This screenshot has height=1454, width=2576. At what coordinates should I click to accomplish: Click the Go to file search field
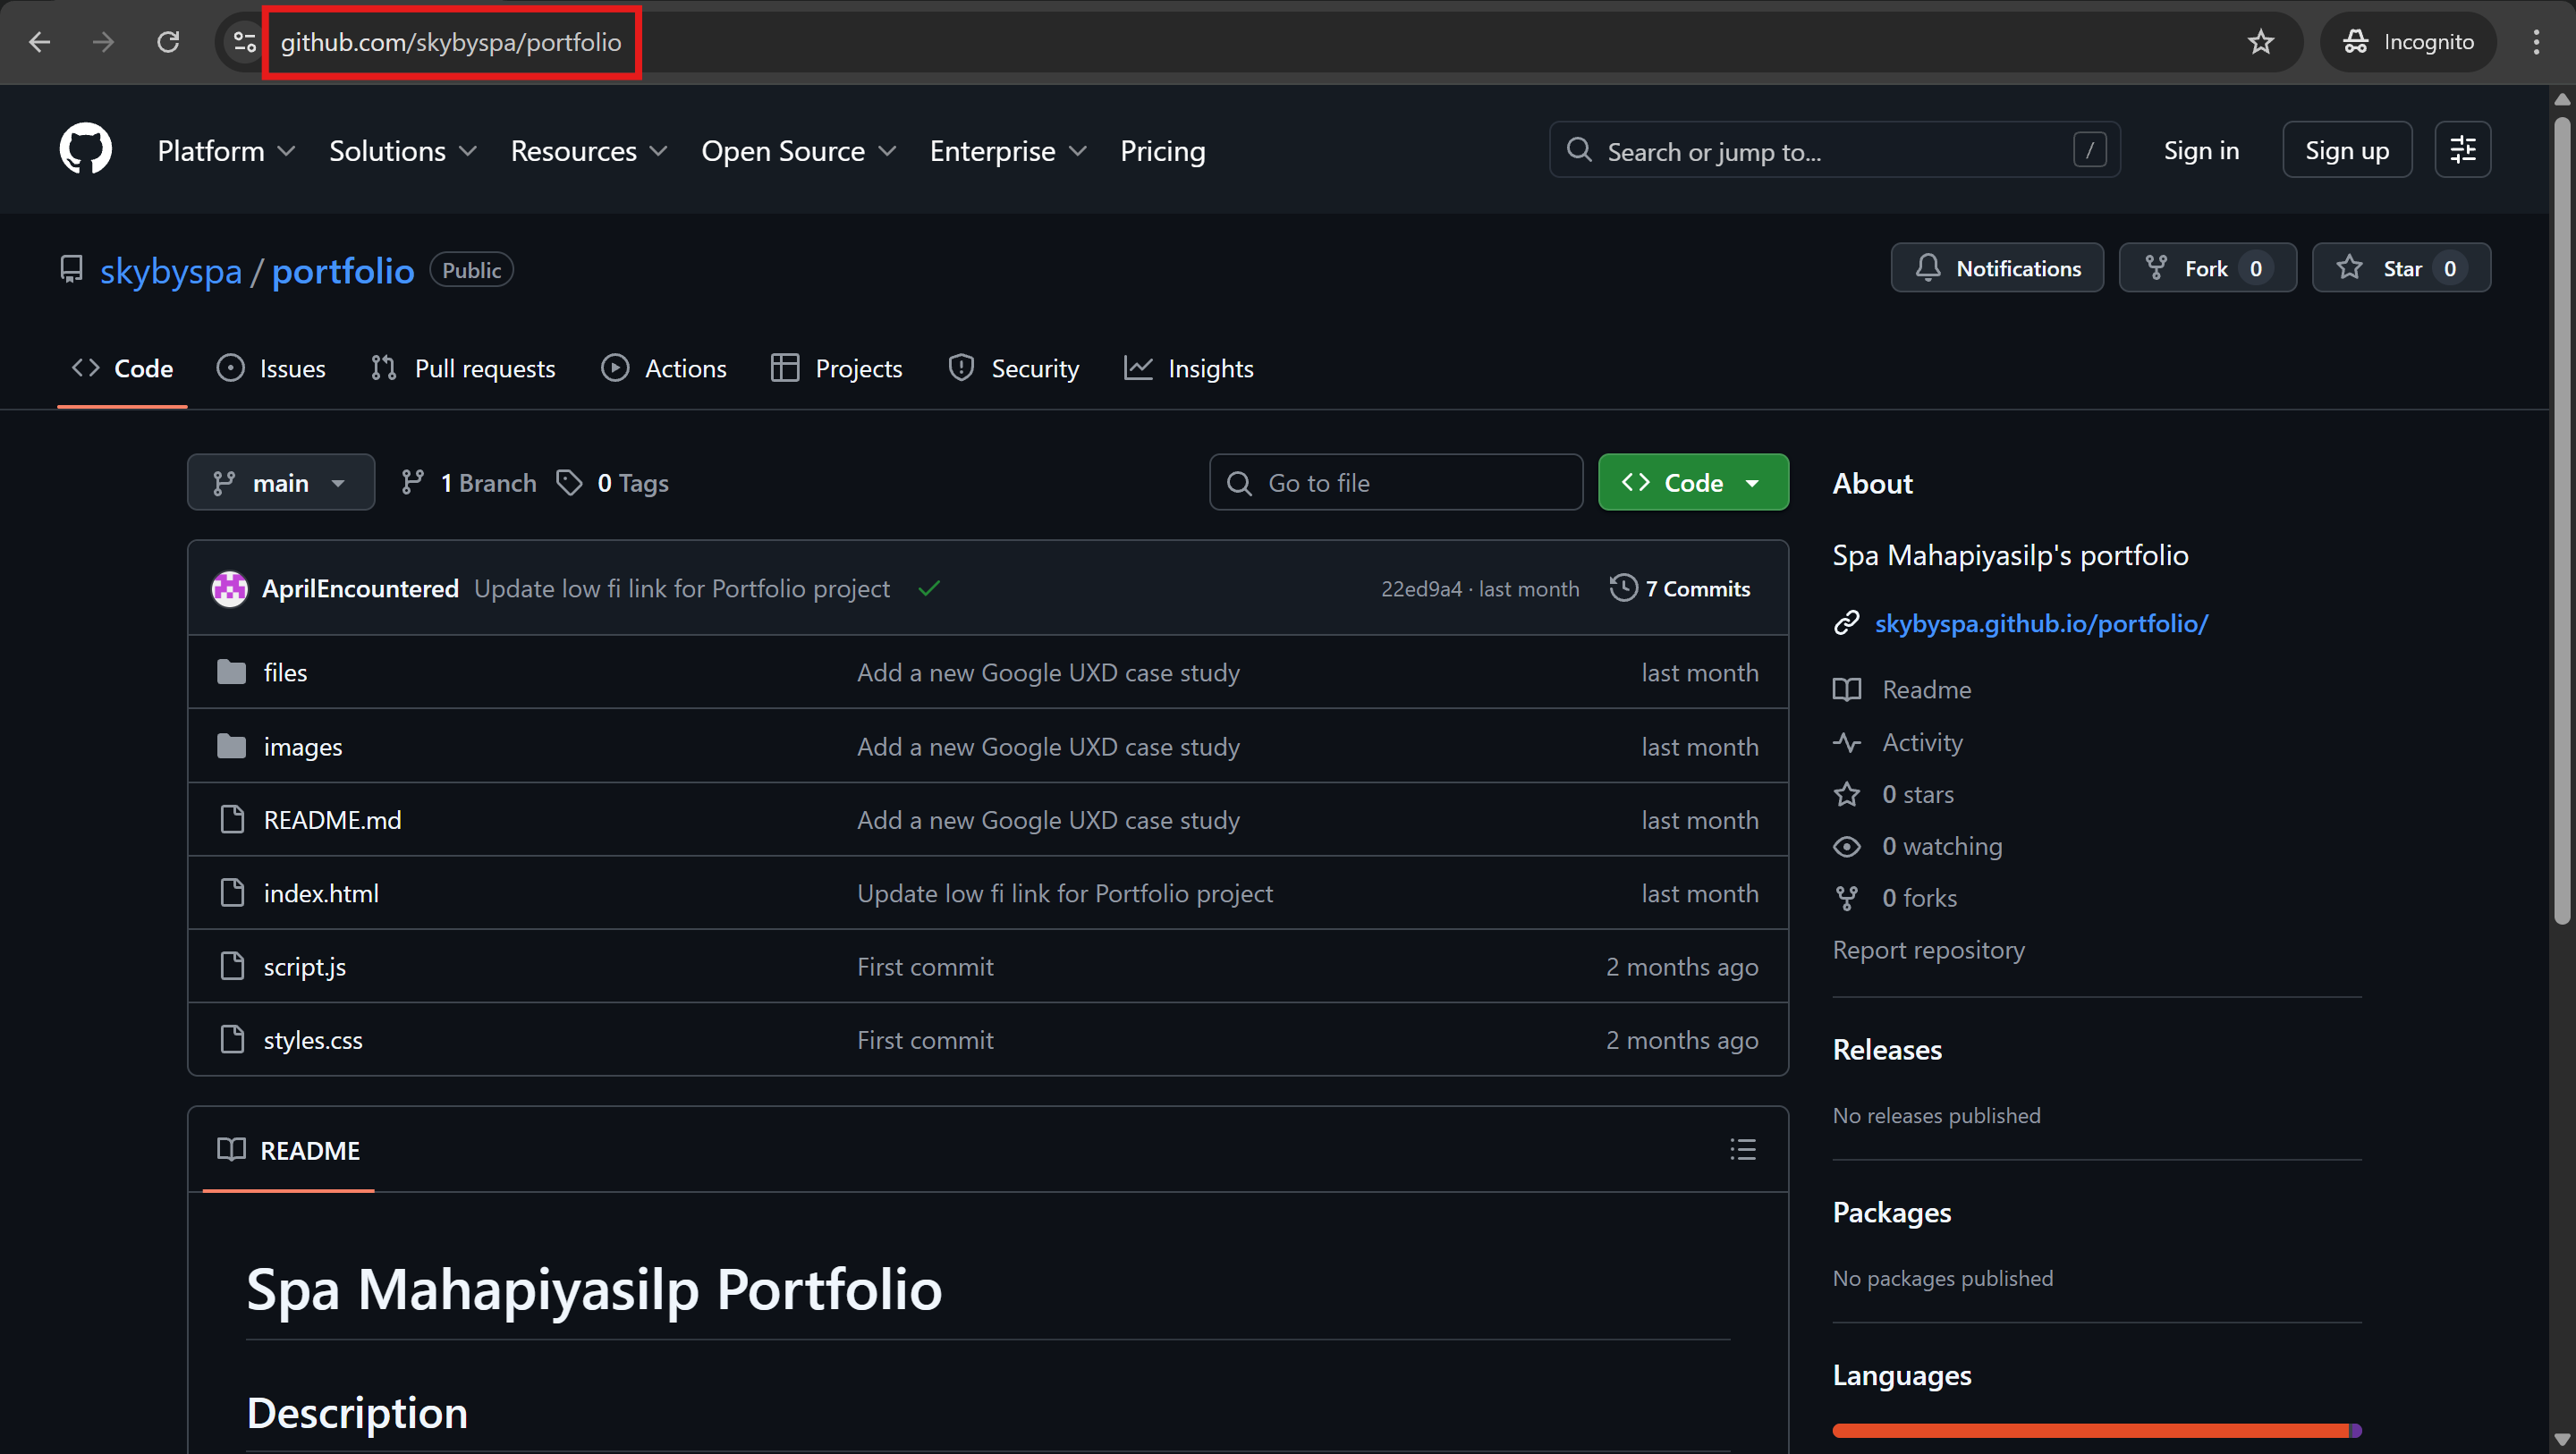[1395, 482]
